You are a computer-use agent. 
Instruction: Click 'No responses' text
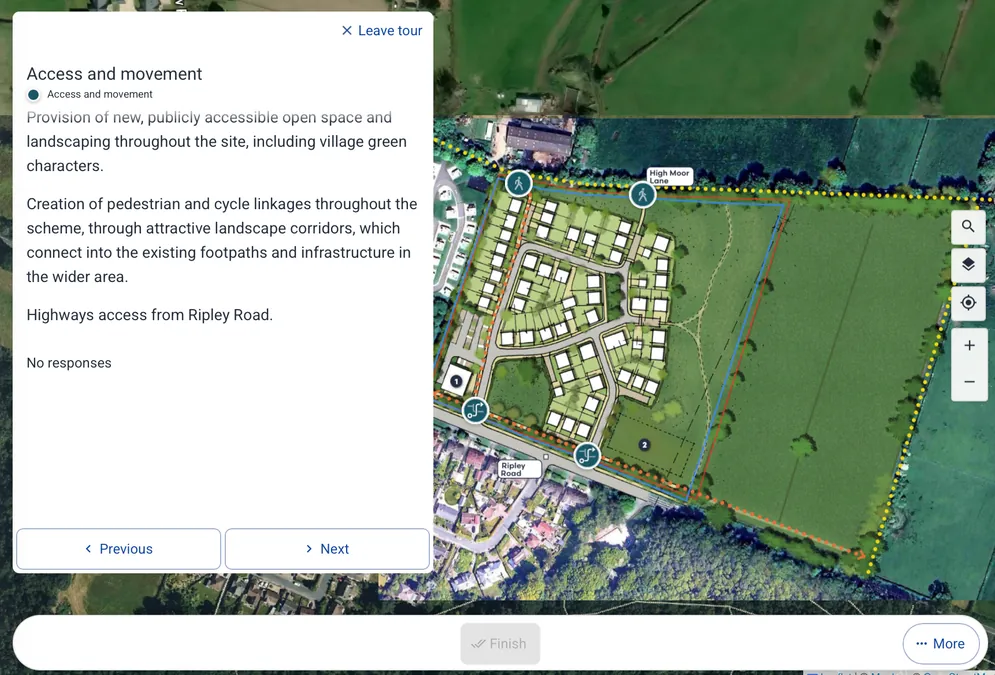point(69,363)
